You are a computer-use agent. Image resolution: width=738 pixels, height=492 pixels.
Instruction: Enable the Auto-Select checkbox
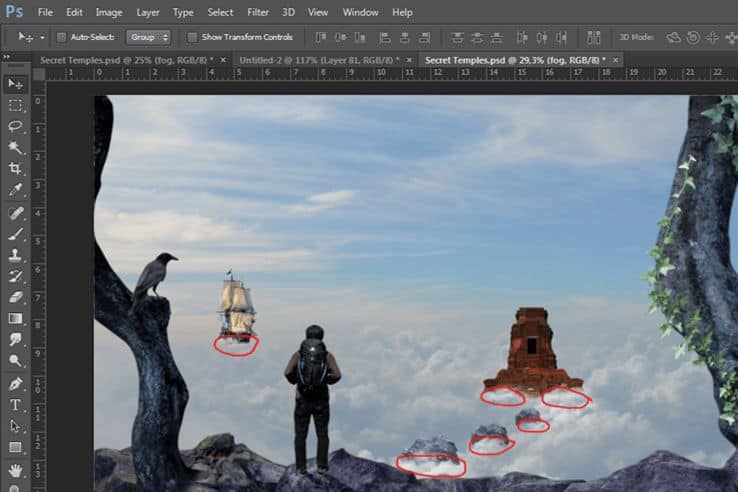[61, 37]
